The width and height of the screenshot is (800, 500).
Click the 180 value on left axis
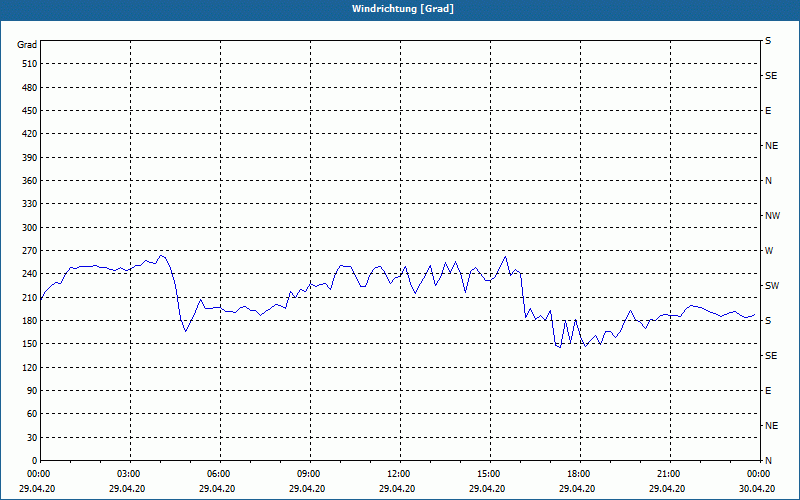[x=30, y=320]
